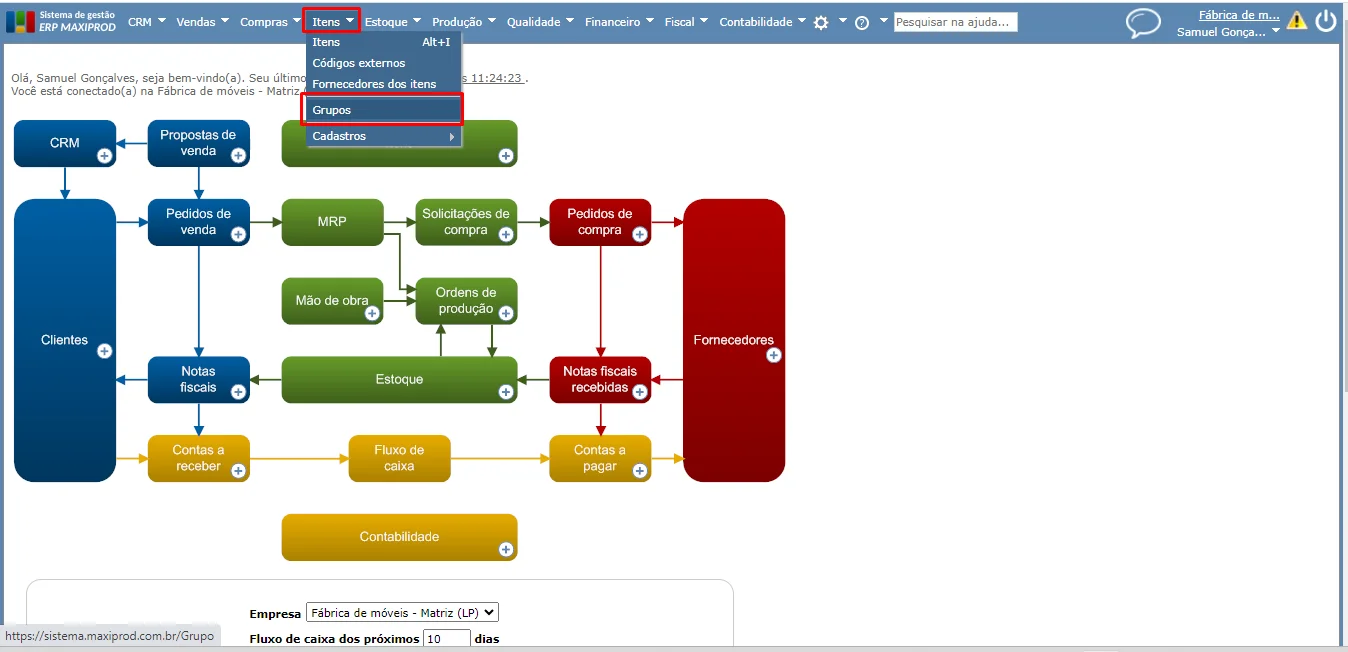Viewport: 1348px width, 652px height.
Task: Click the plus icon on Contabilidade block
Action: (506, 549)
